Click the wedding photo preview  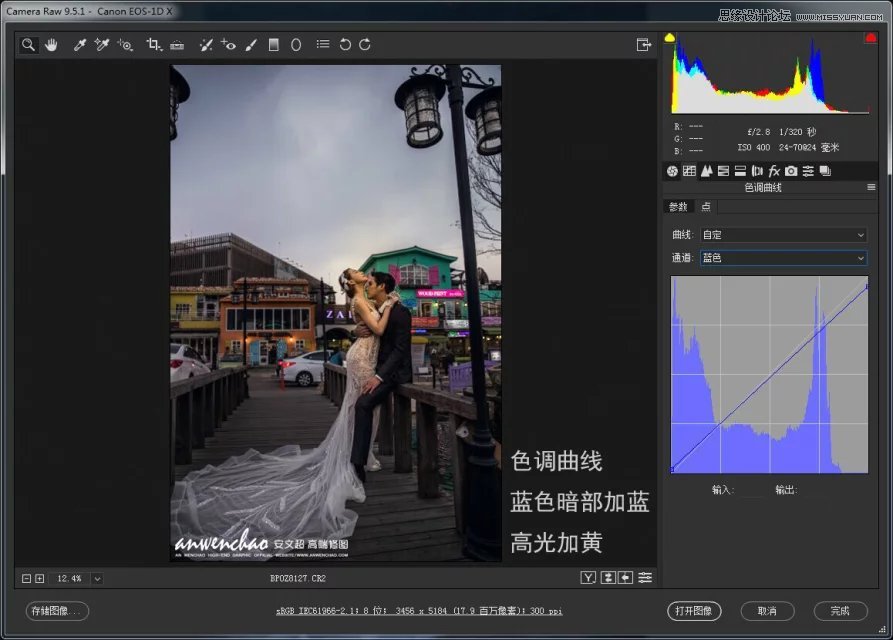pyautogui.click(x=335, y=313)
